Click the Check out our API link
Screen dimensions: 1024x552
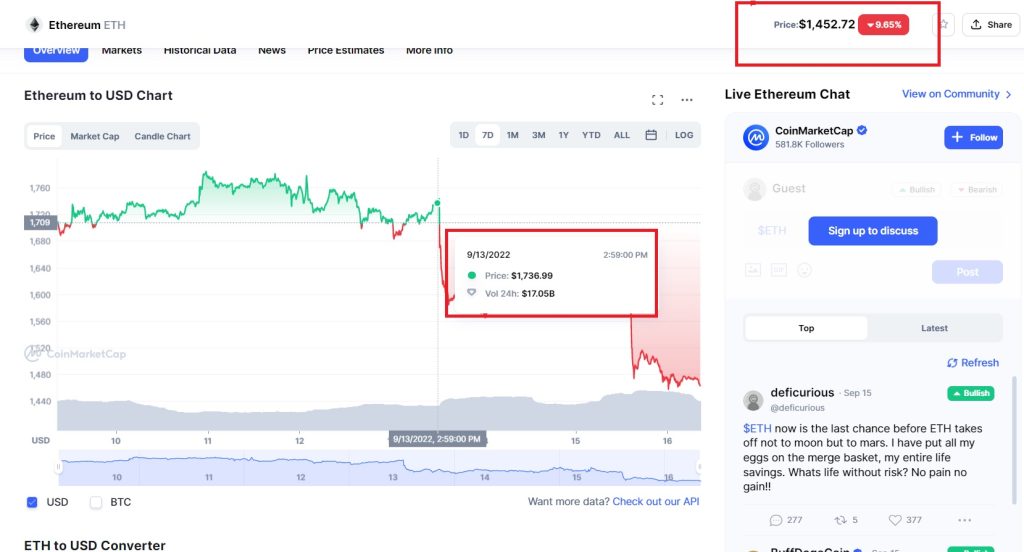pyautogui.click(x=656, y=502)
